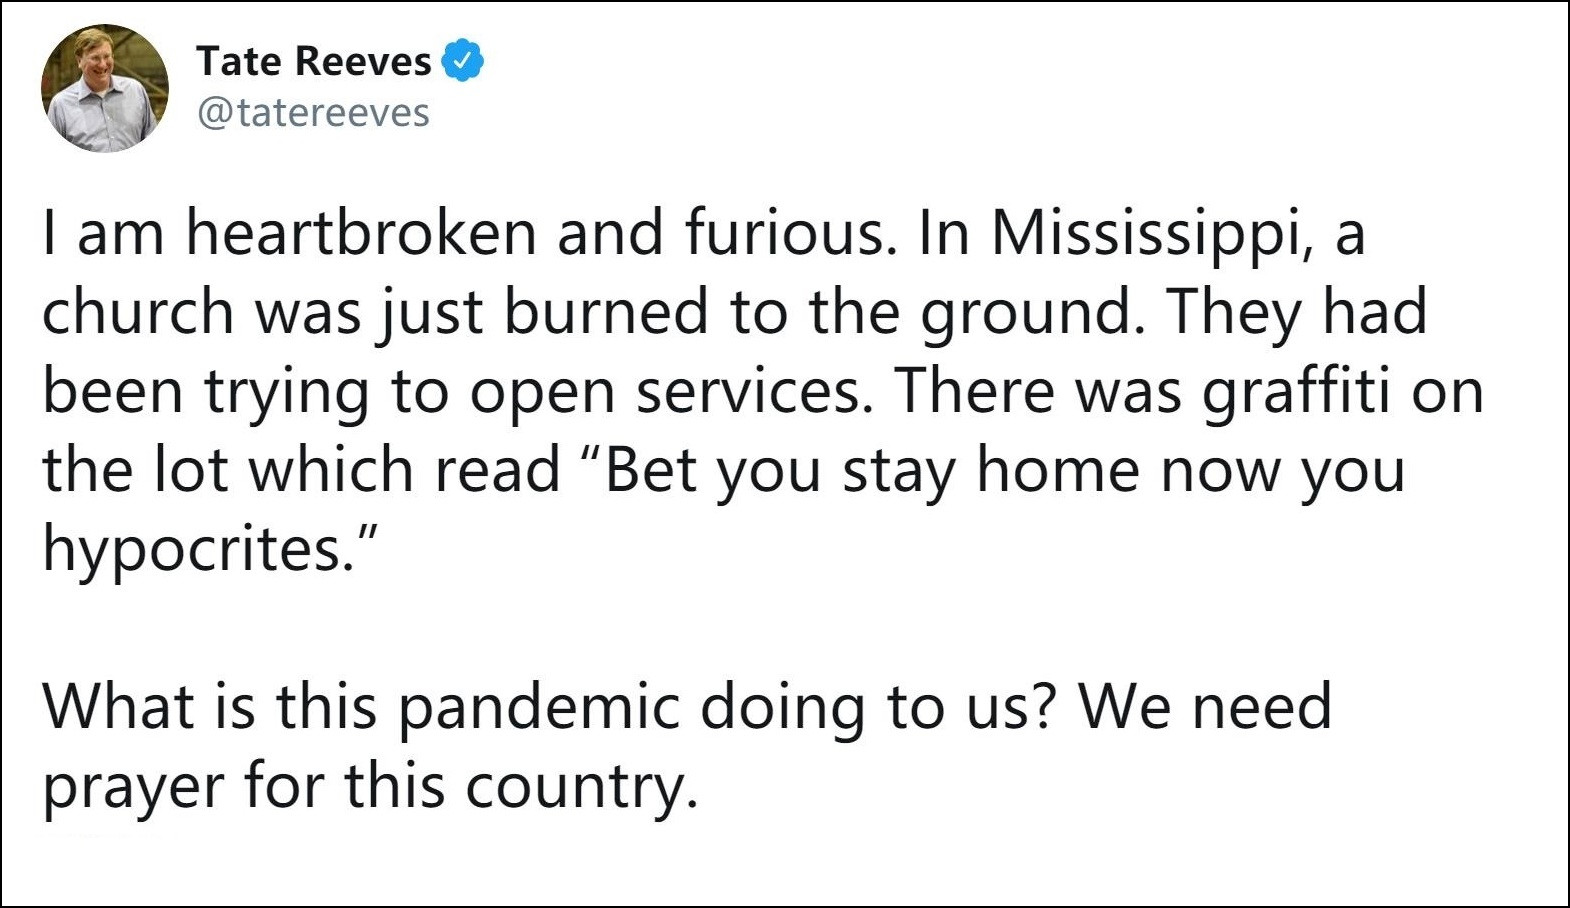Screen dimensions: 1570x908
Task: Click the blue verified badge icon
Action: 462,62
